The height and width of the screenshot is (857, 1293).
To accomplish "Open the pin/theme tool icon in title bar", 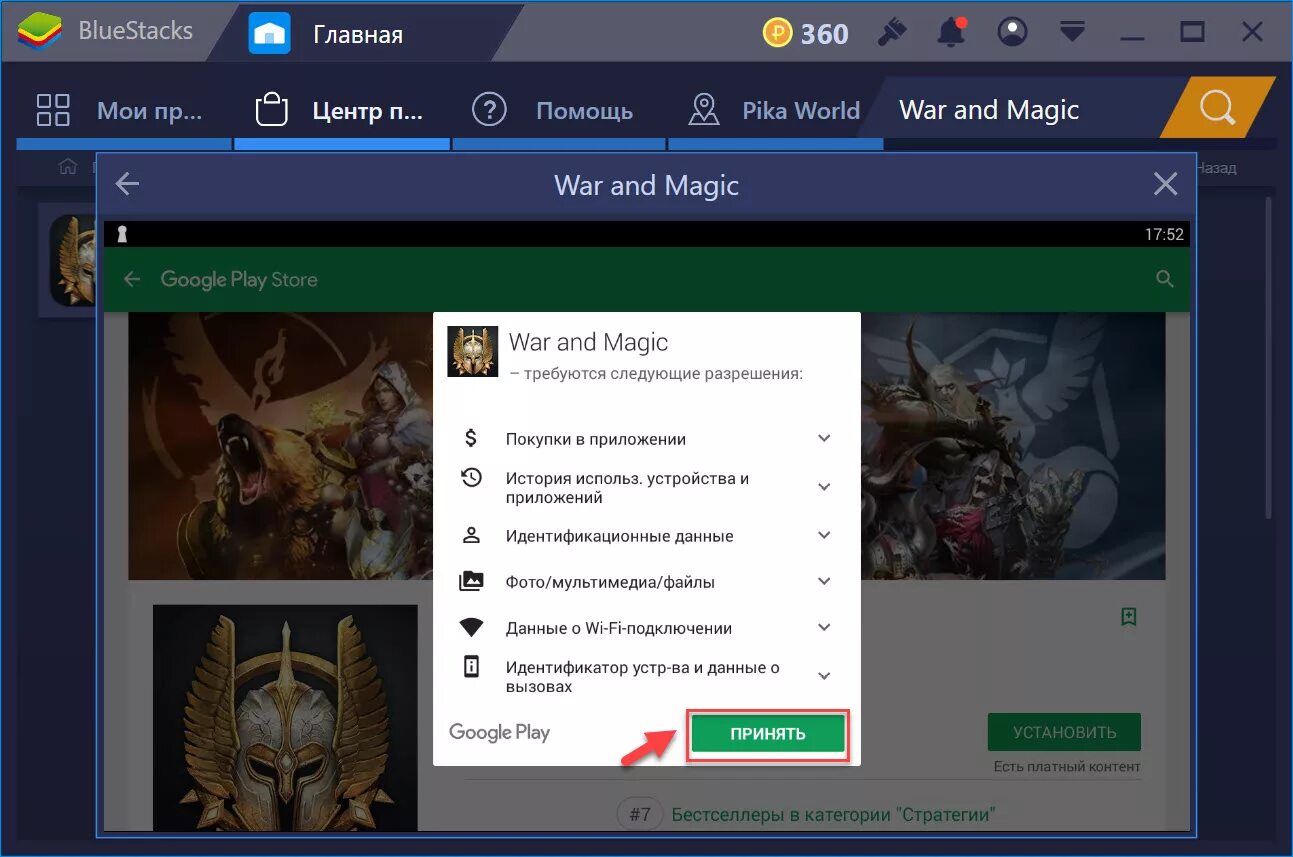I will (x=890, y=32).
